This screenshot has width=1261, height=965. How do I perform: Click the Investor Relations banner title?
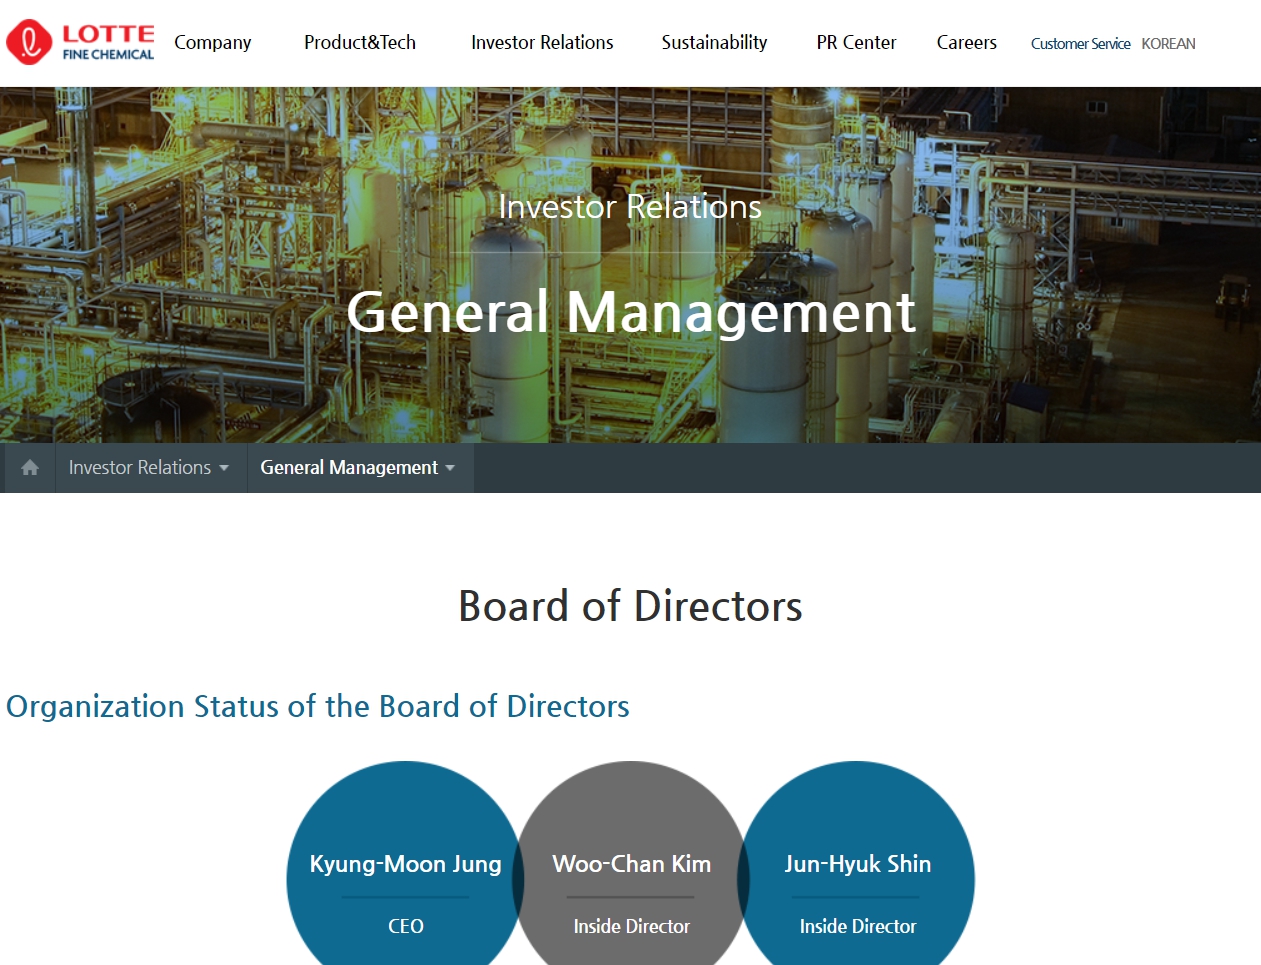(630, 207)
